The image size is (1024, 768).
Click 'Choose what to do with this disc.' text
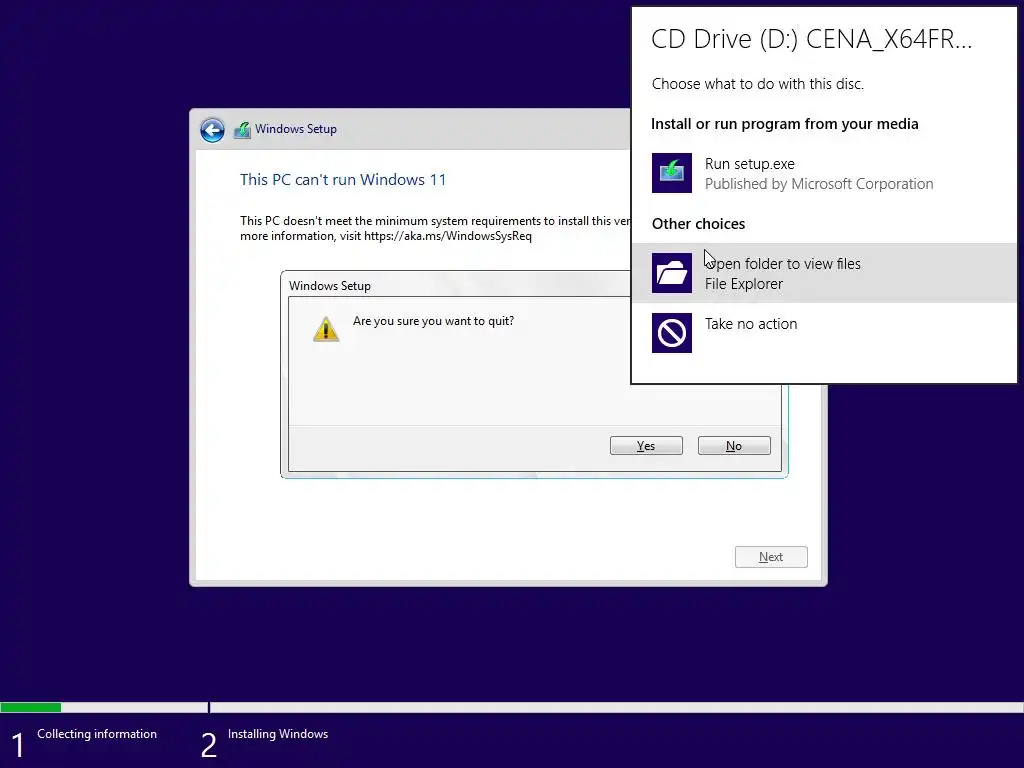pyautogui.click(x=758, y=84)
